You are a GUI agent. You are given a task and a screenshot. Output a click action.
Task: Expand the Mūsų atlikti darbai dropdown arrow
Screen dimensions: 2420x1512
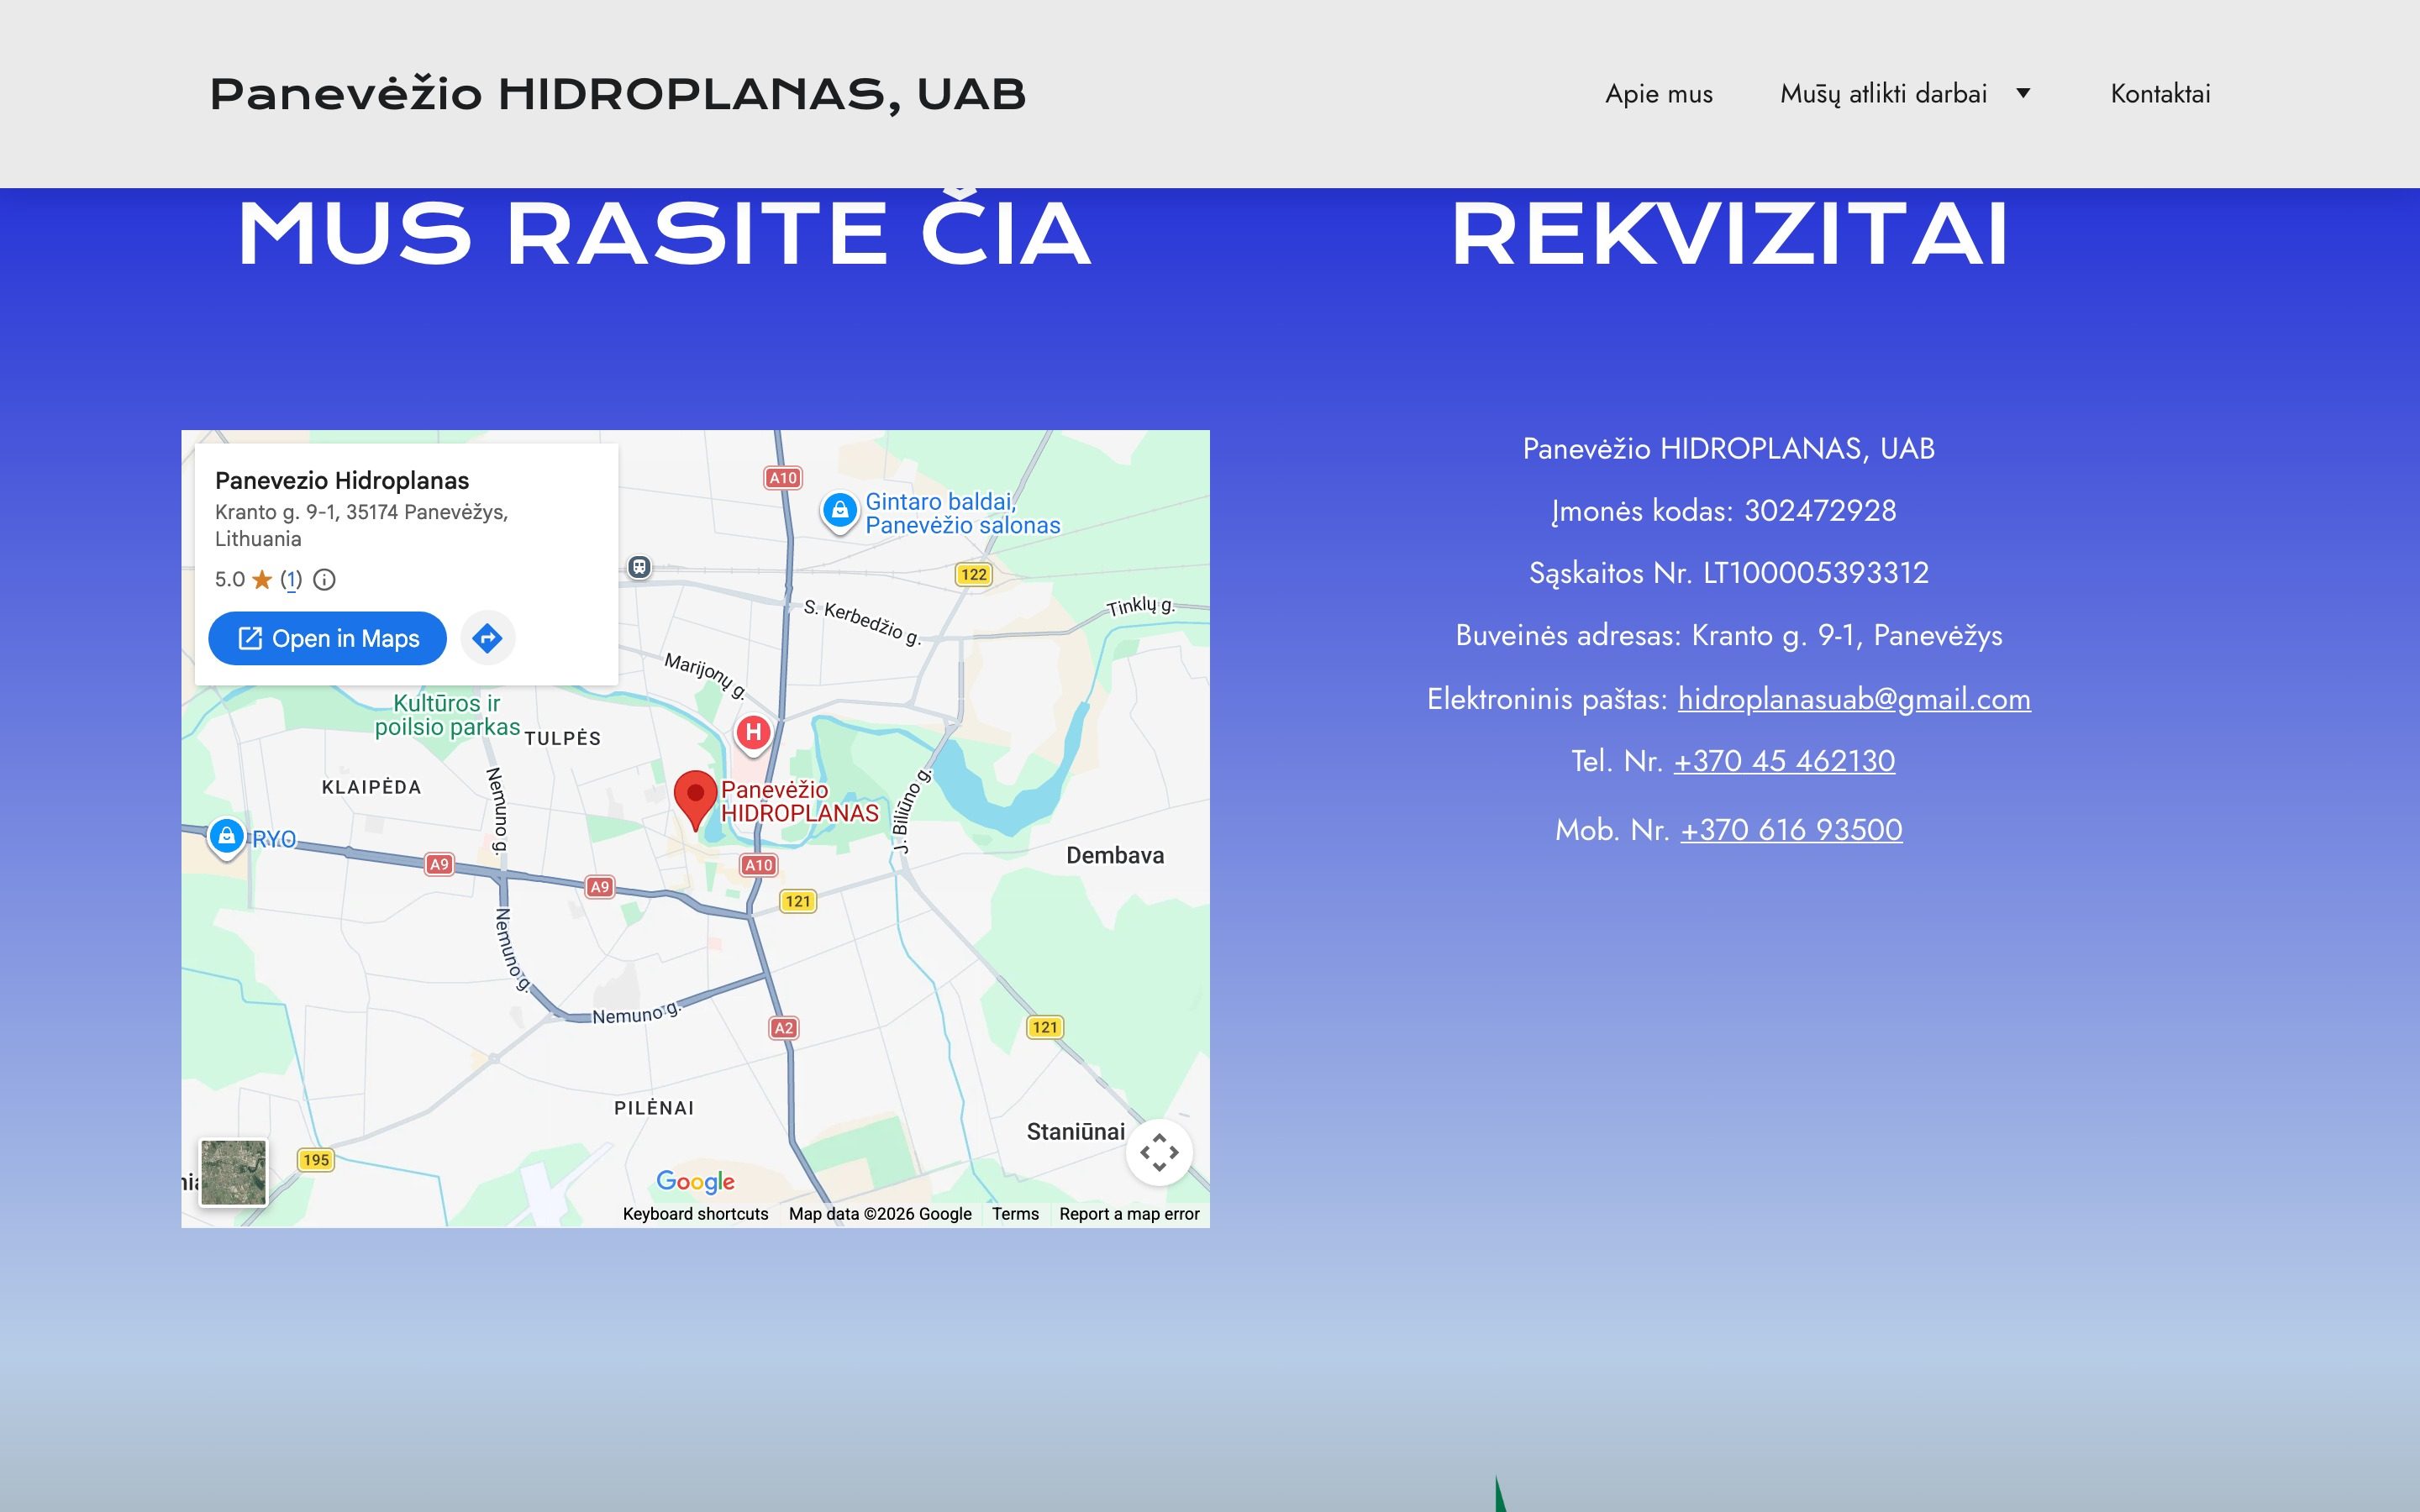coord(2023,93)
